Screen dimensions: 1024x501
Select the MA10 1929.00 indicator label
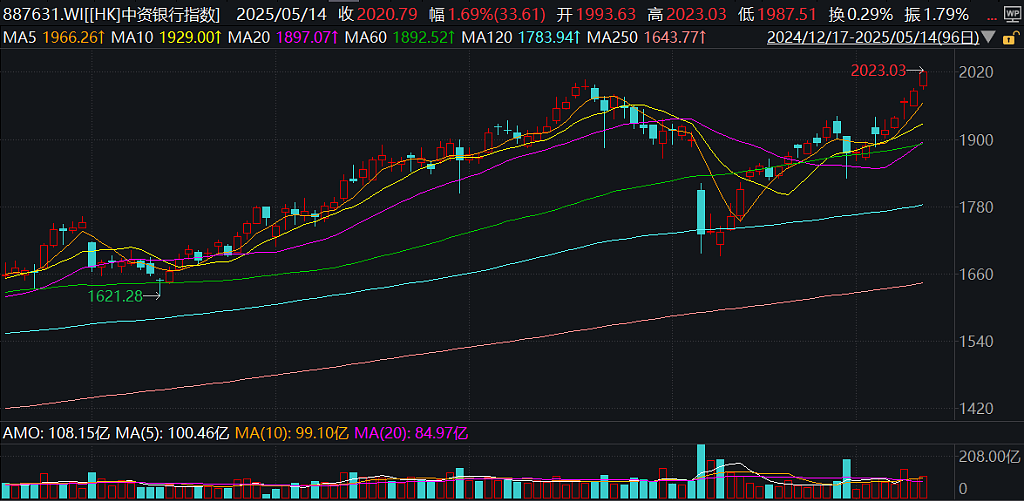click(x=165, y=38)
